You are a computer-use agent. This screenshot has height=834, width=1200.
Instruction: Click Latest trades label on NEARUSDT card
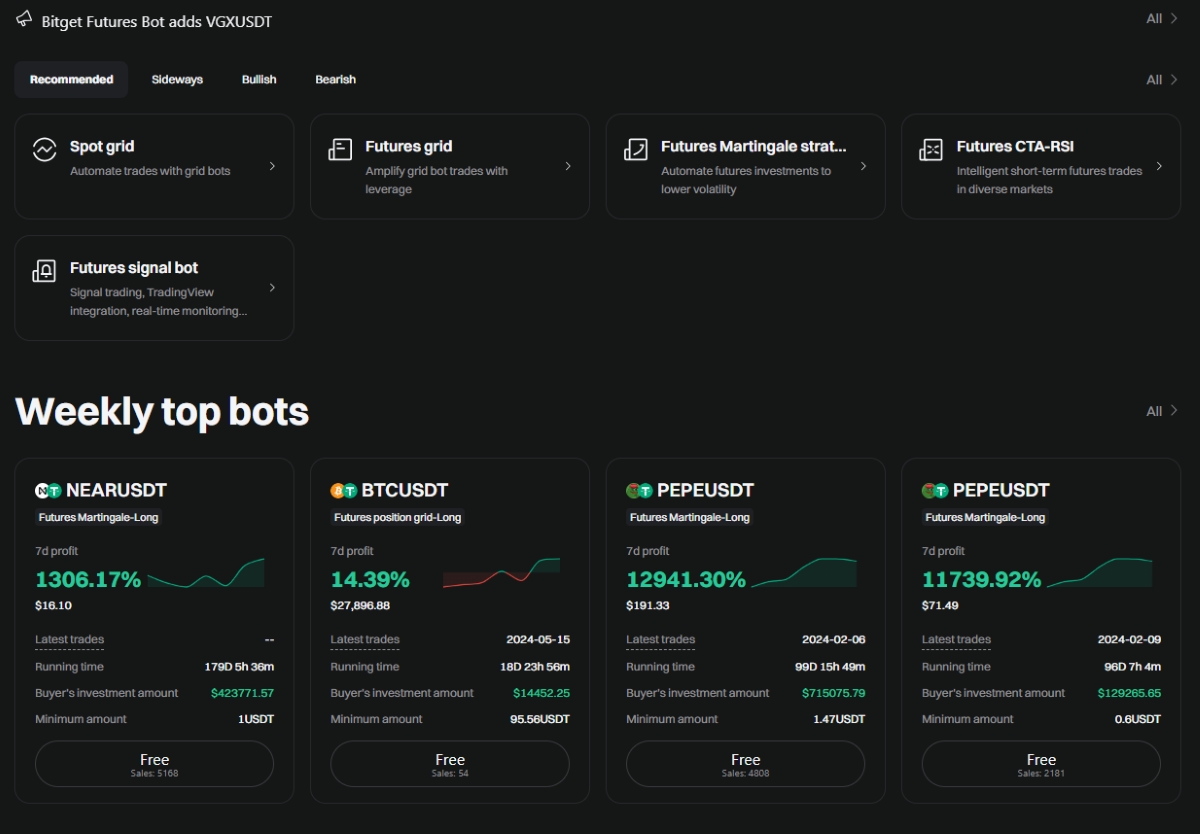69,640
